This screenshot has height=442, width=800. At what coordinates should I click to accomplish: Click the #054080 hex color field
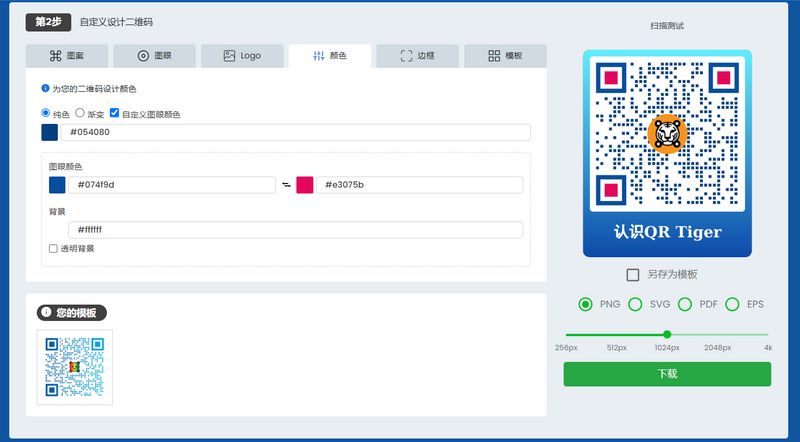[295, 132]
